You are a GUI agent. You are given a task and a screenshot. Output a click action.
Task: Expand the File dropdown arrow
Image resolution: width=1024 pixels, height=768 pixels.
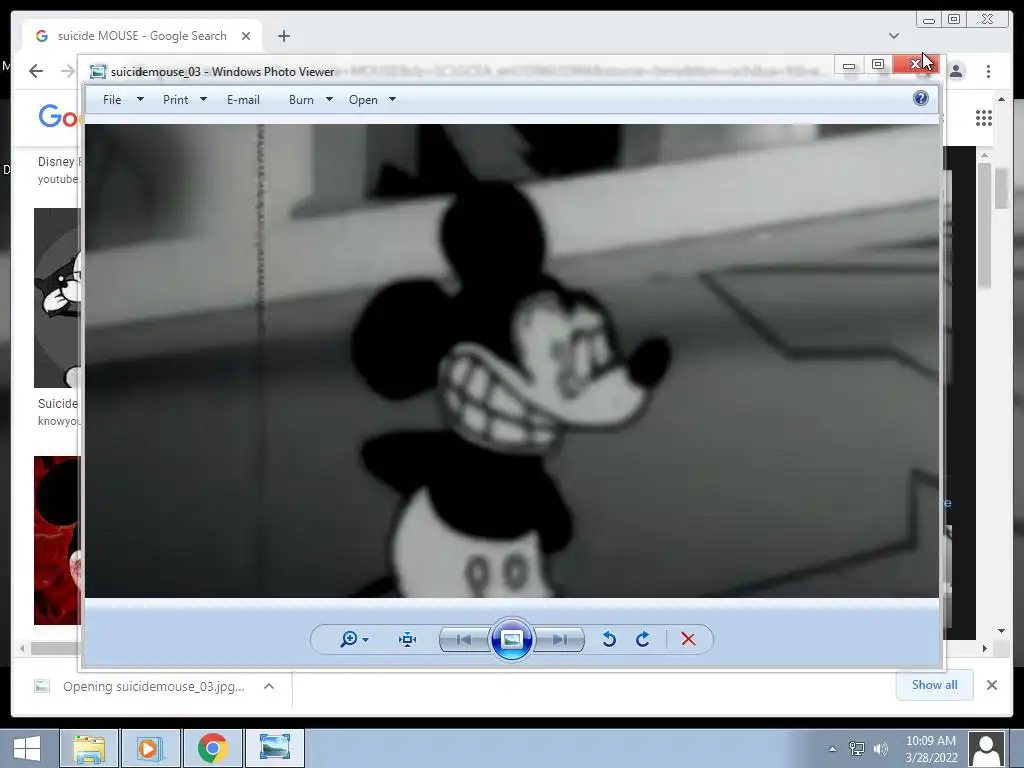[140, 99]
